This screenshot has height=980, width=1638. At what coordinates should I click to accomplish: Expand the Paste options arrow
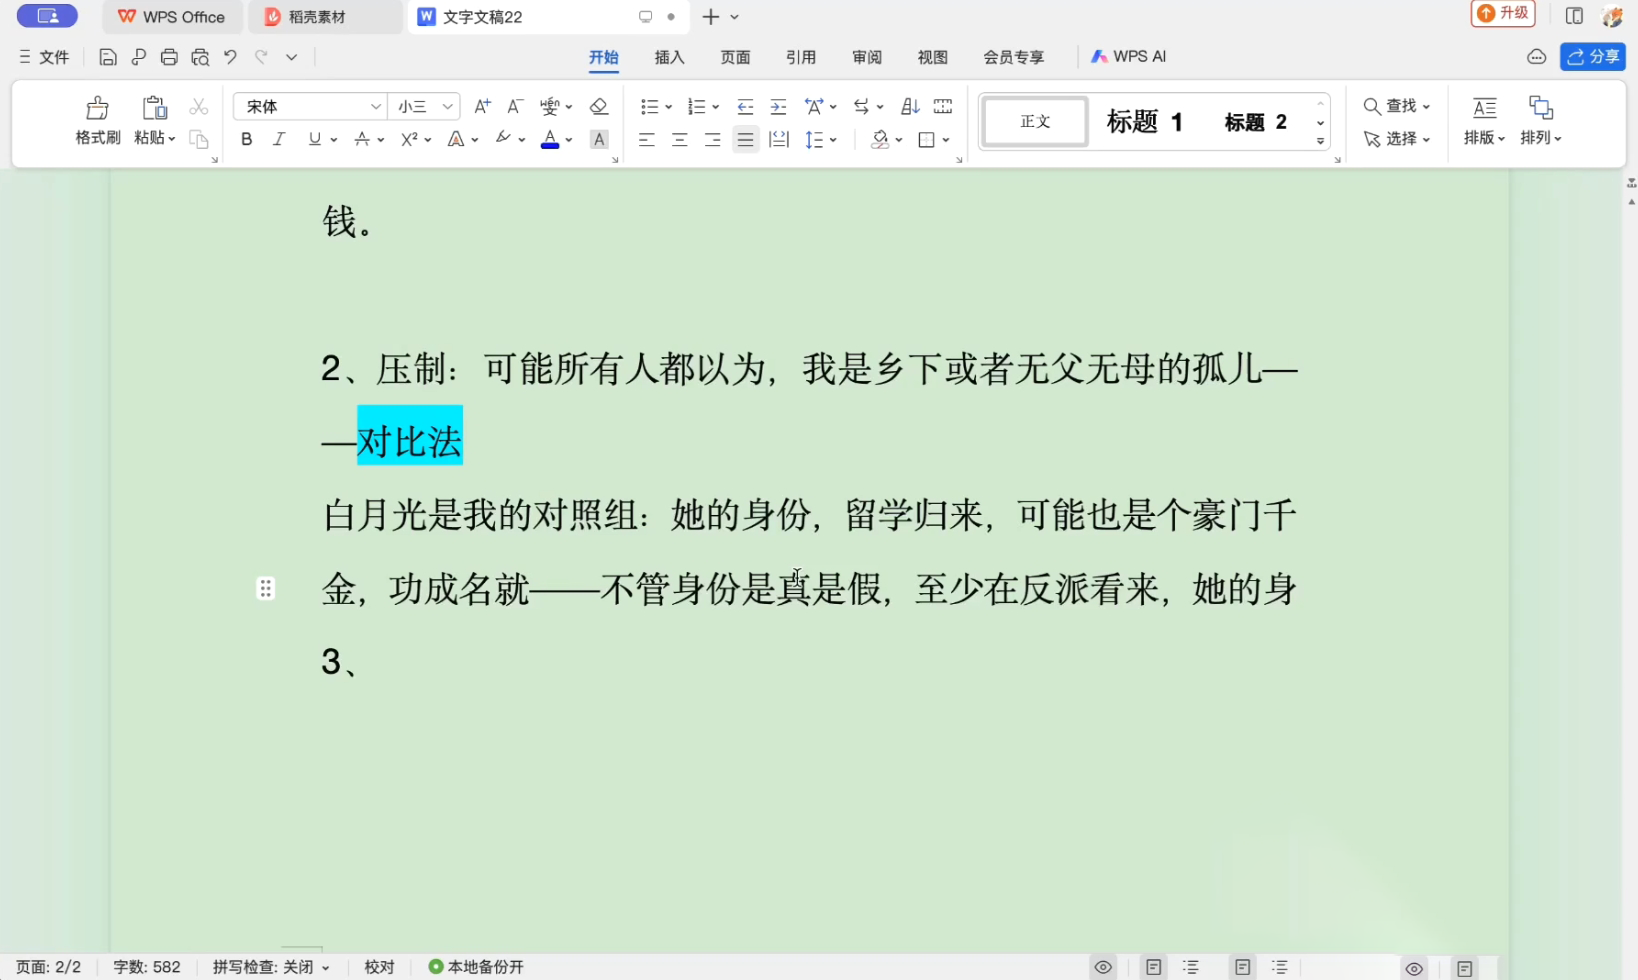tap(172, 138)
